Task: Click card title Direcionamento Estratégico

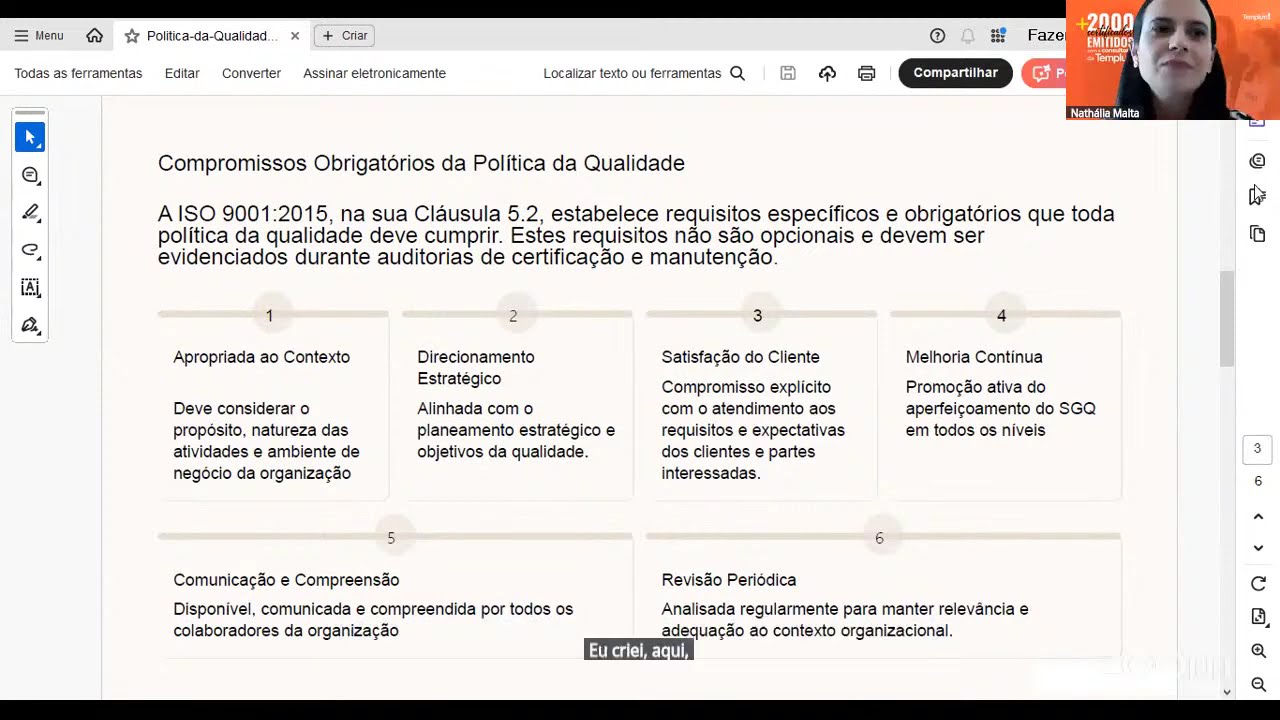Action: pyautogui.click(x=476, y=368)
